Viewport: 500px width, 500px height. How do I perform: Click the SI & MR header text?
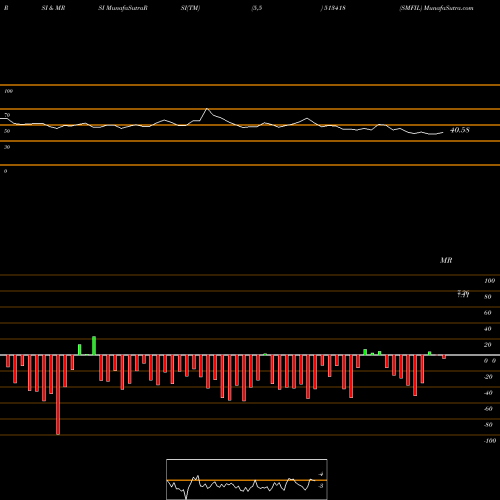pos(53,8)
